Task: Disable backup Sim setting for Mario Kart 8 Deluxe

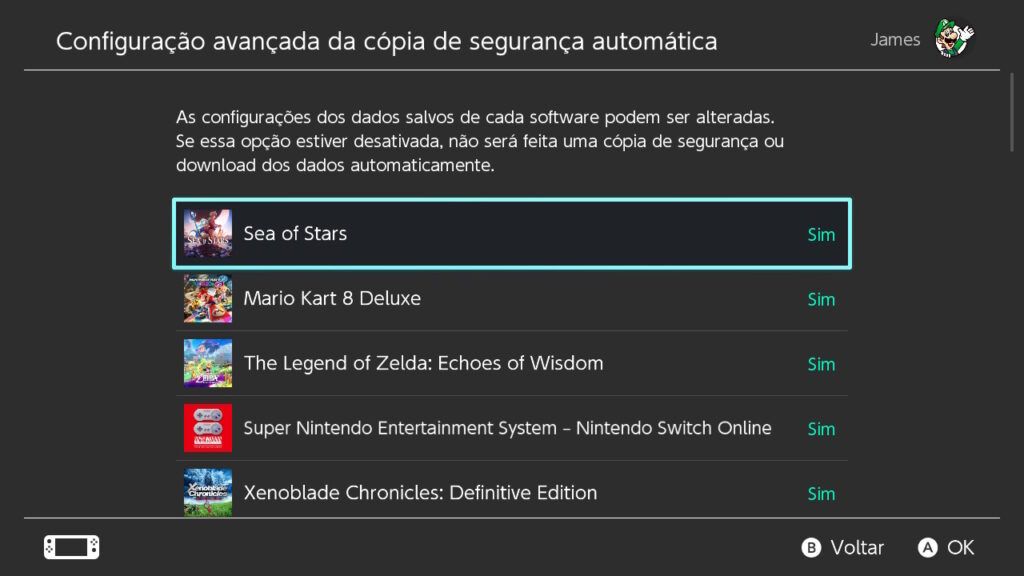Action: point(821,298)
